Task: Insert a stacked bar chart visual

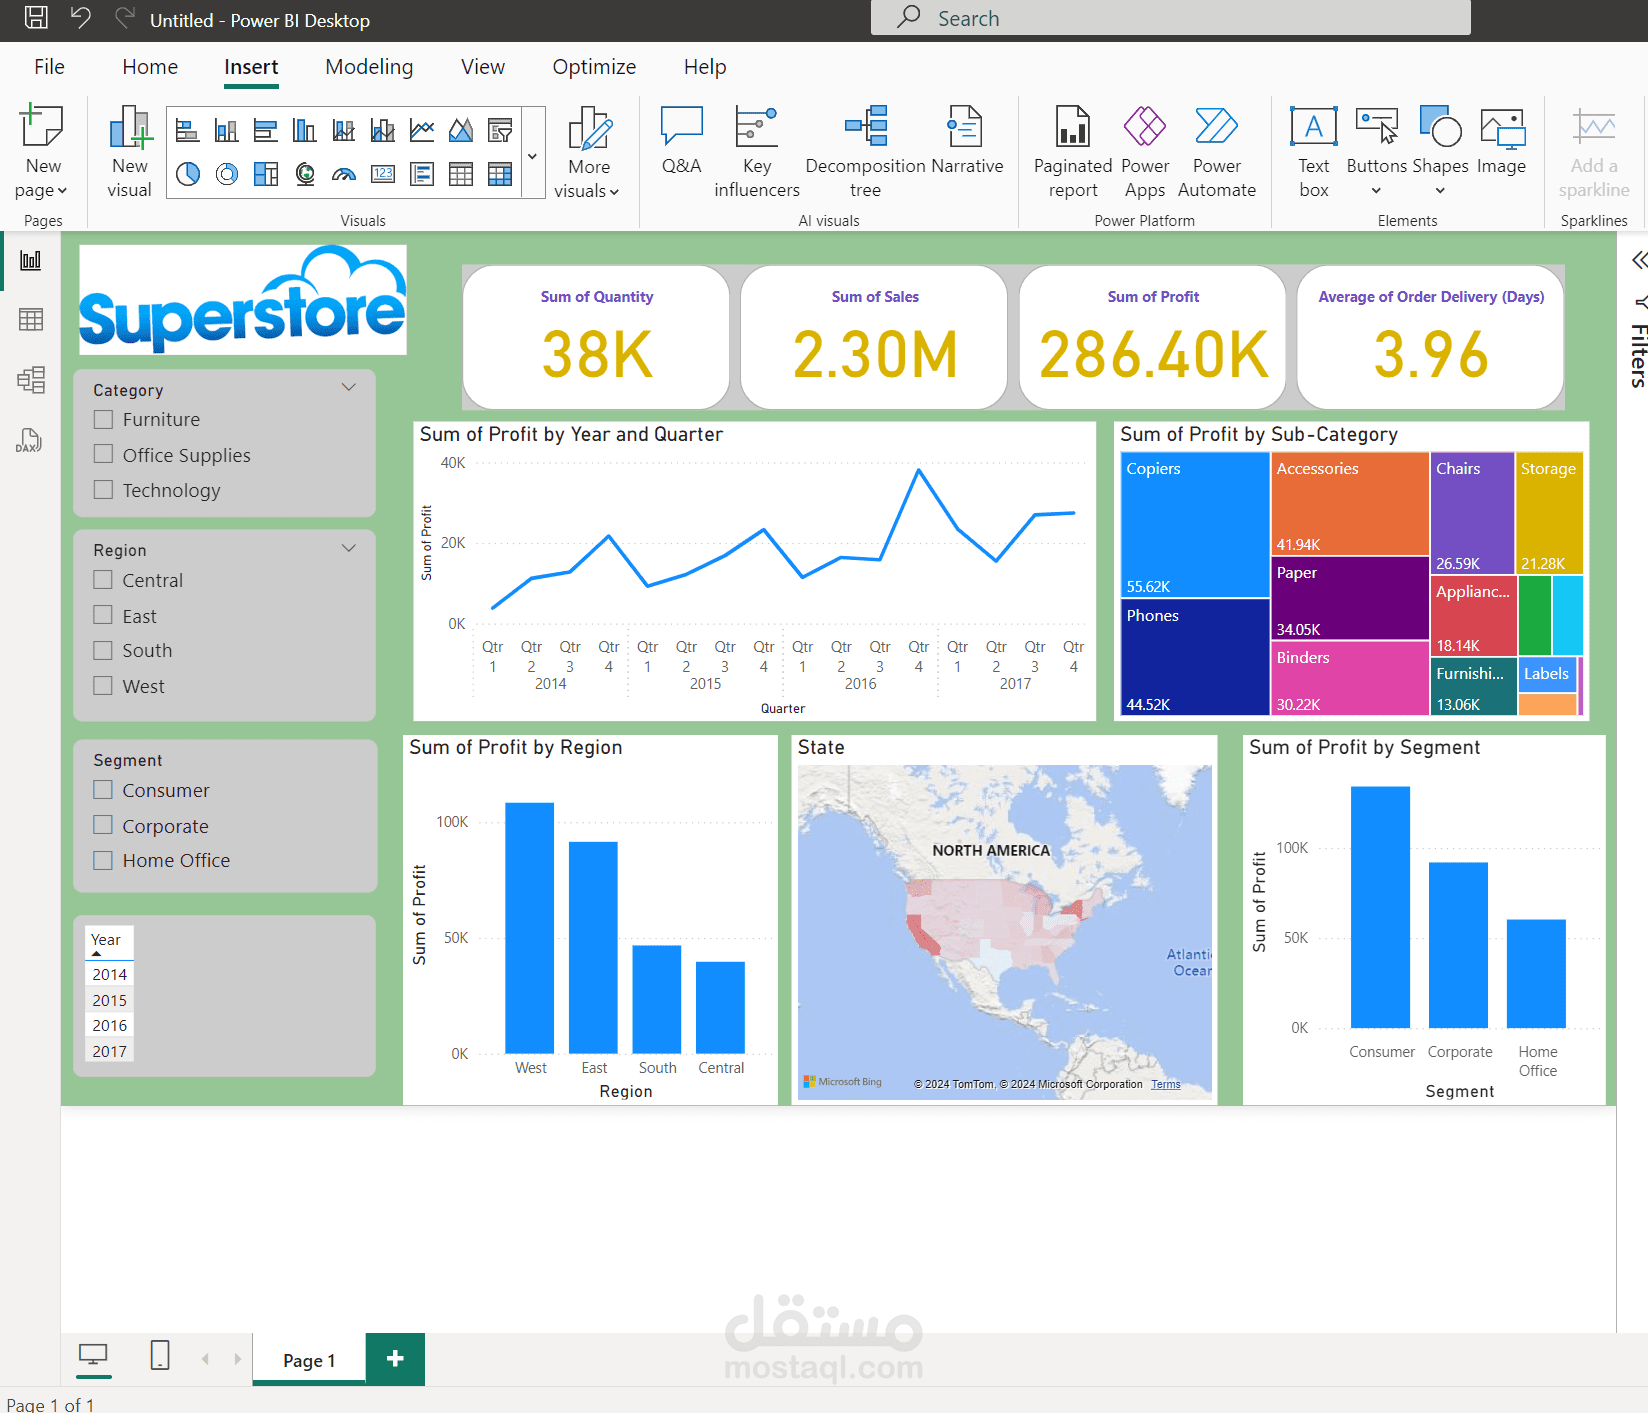Action: pyautogui.click(x=187, y=130)
